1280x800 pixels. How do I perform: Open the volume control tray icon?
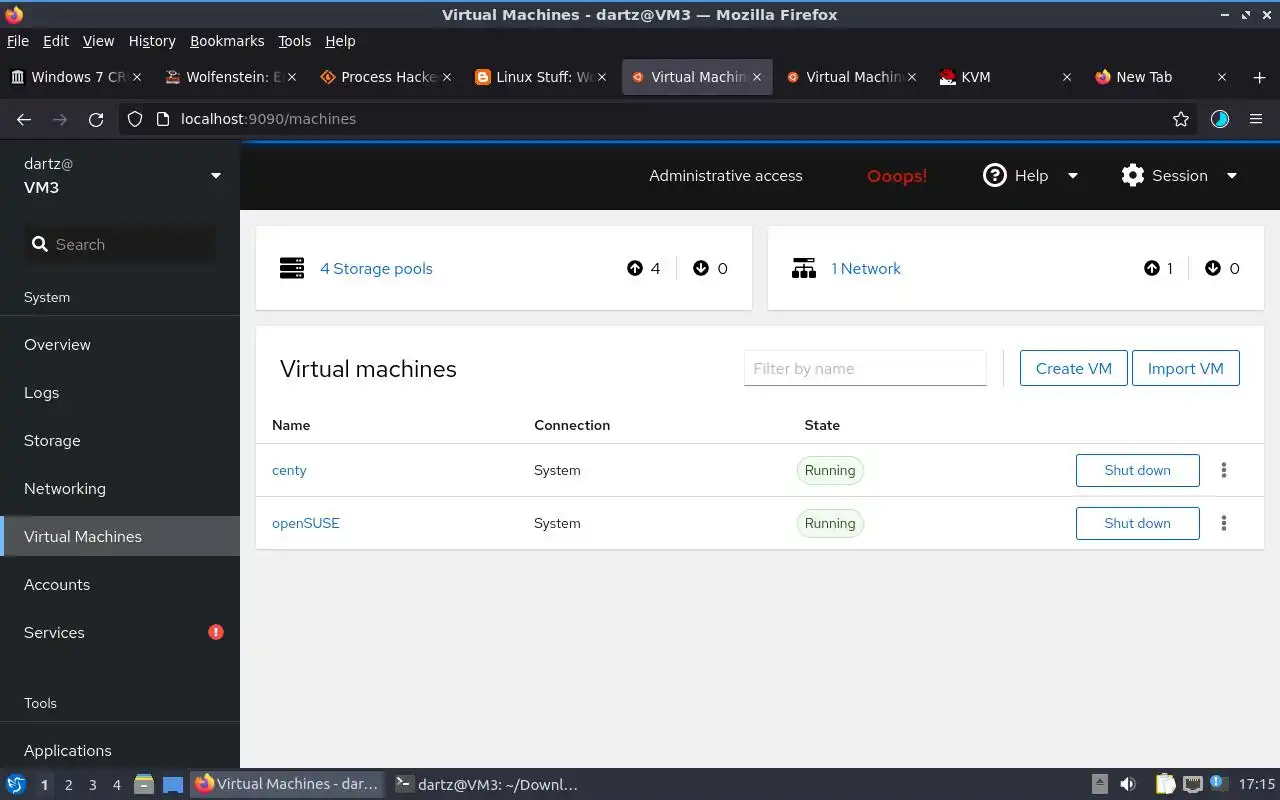click(1128, 785)
